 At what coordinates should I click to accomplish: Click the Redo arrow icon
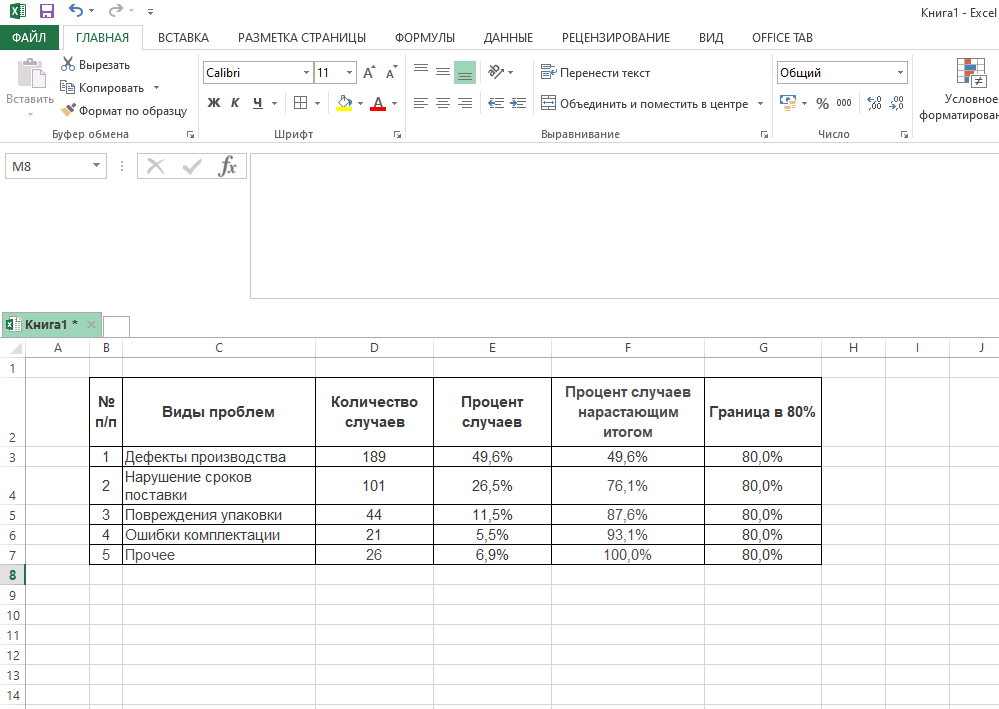pos(115,11)
